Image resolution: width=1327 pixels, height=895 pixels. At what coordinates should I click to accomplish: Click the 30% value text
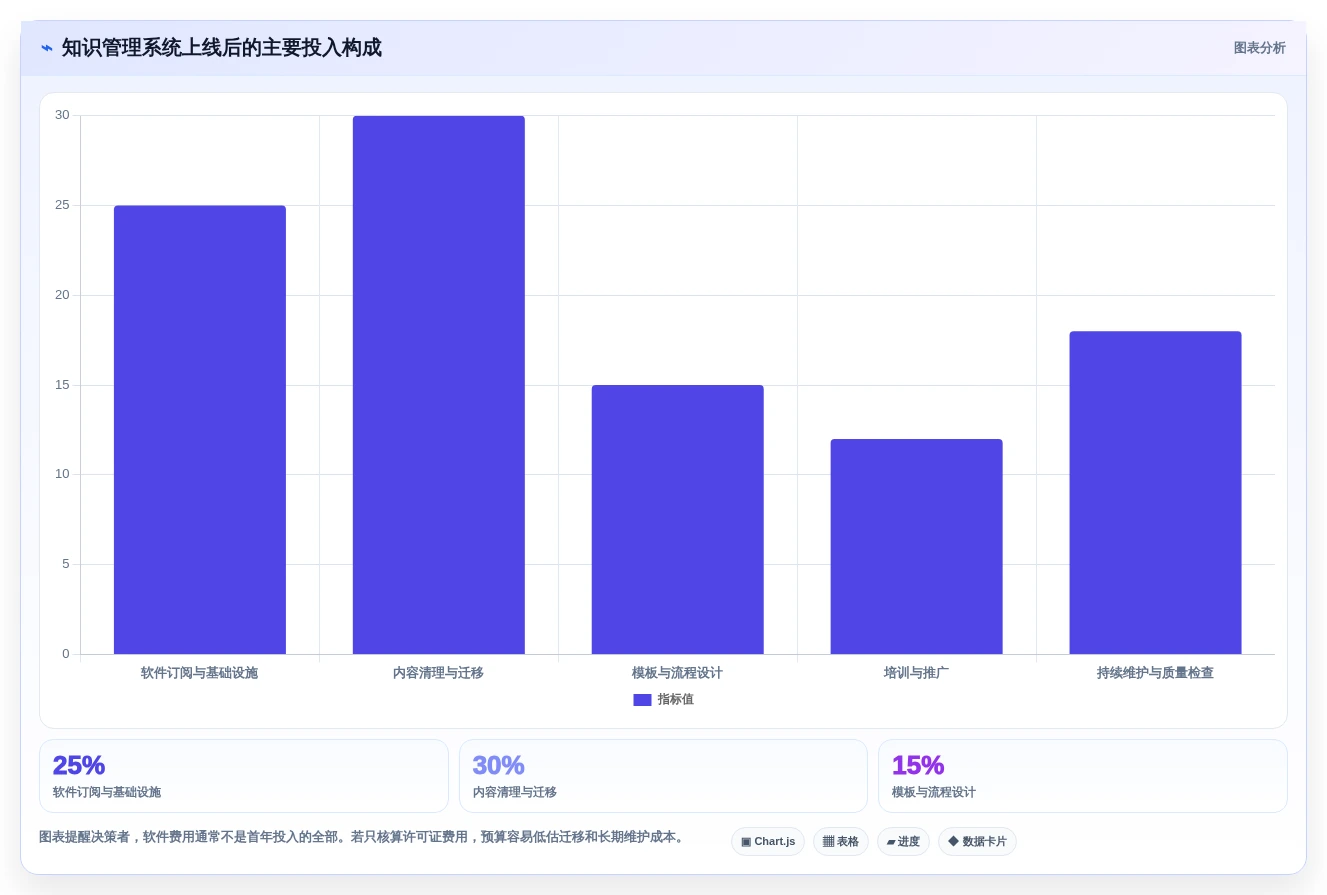(498, 765)
